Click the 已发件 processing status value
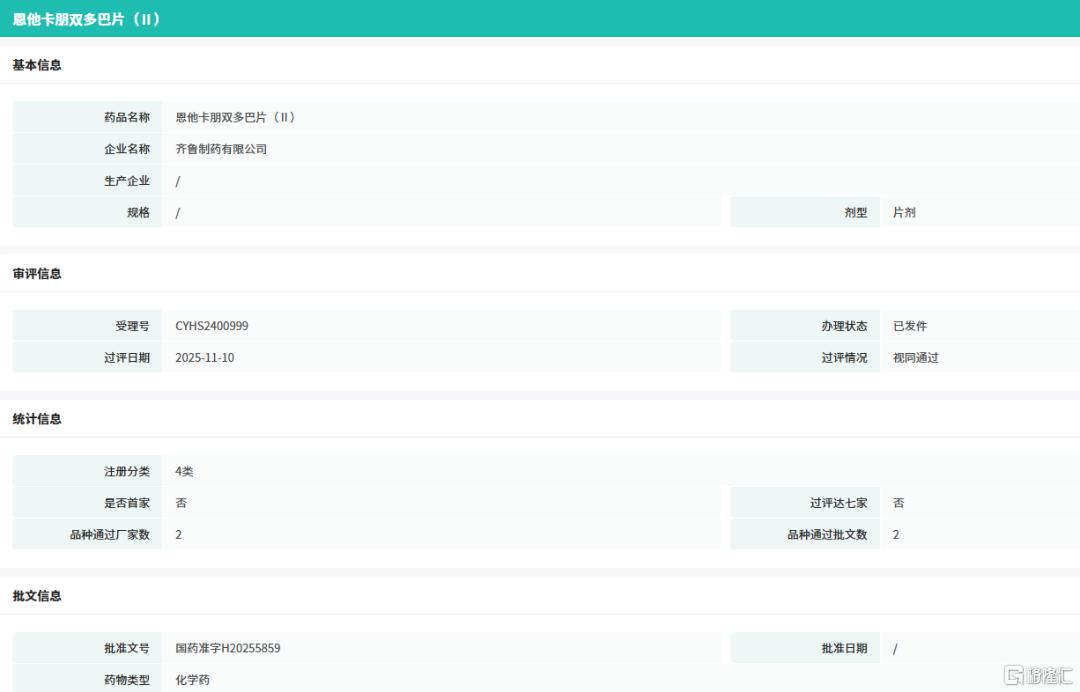The height and width of the screenshot is (692, 1080). tap(910, 326)
